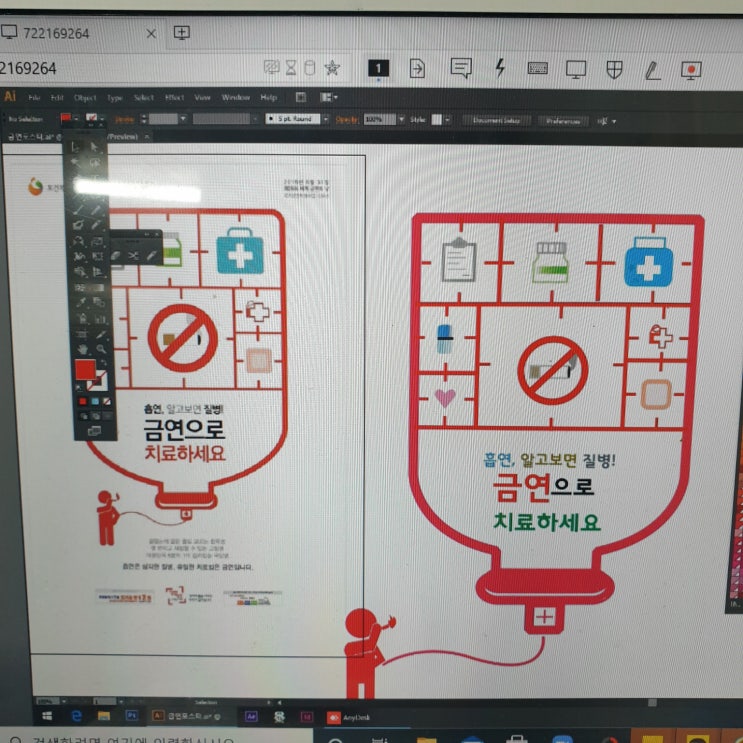
Task: Expand the opacity percentage dropdown
Action: (x=401, y=119)
